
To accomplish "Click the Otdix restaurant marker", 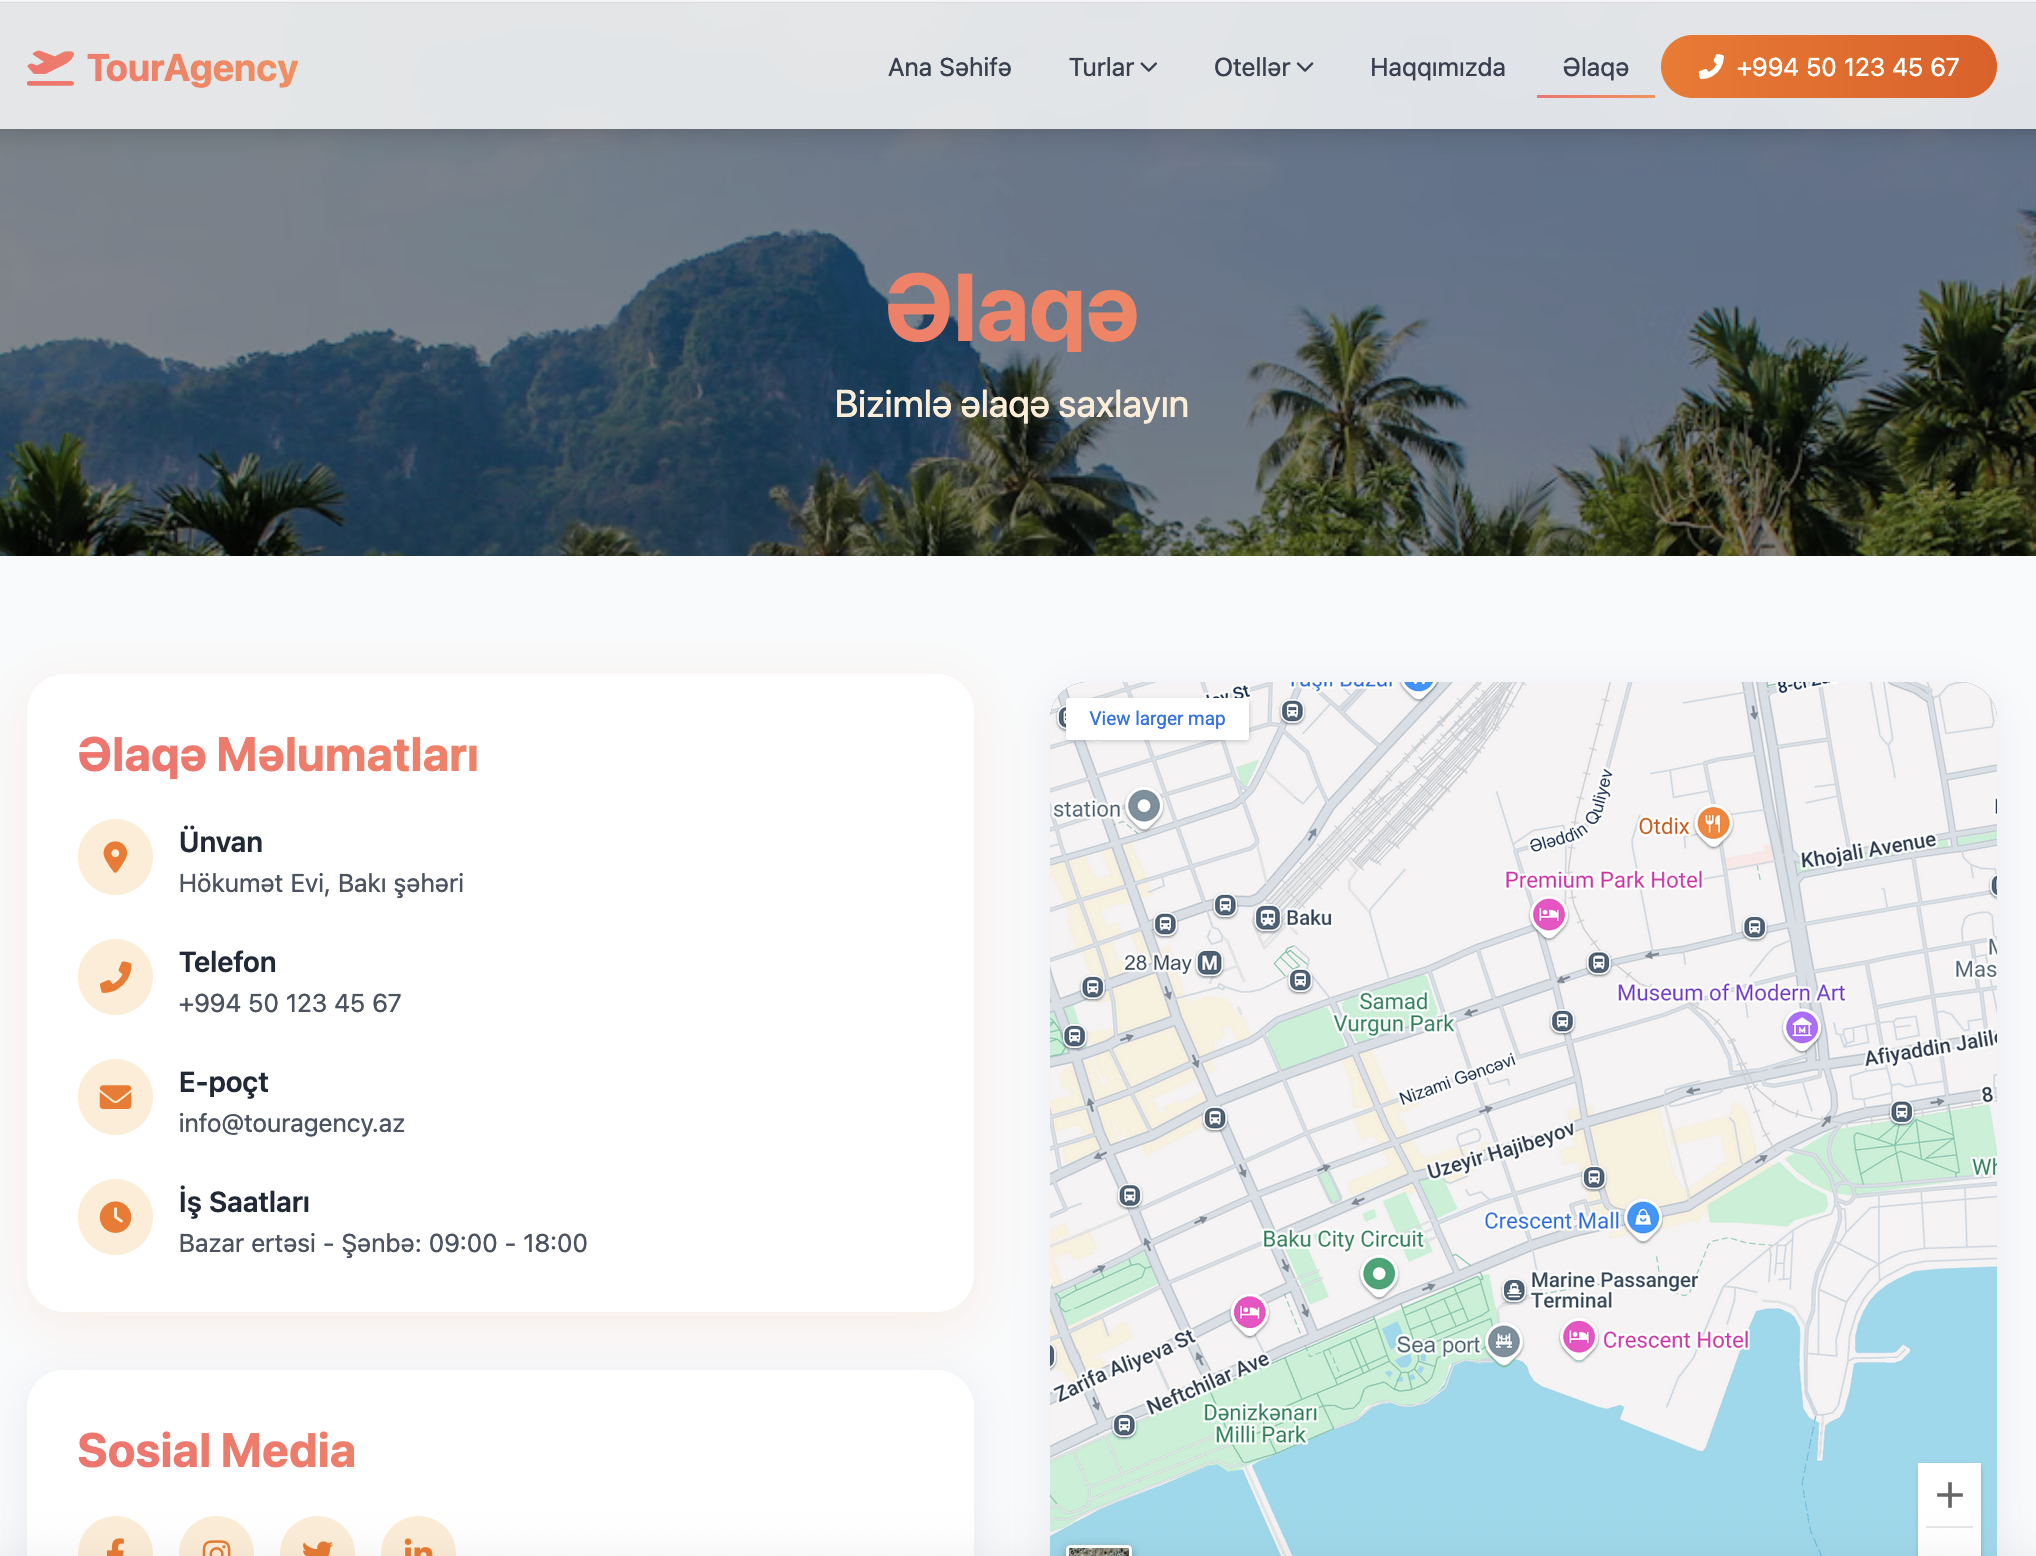I will click(x=1713, y=824).
